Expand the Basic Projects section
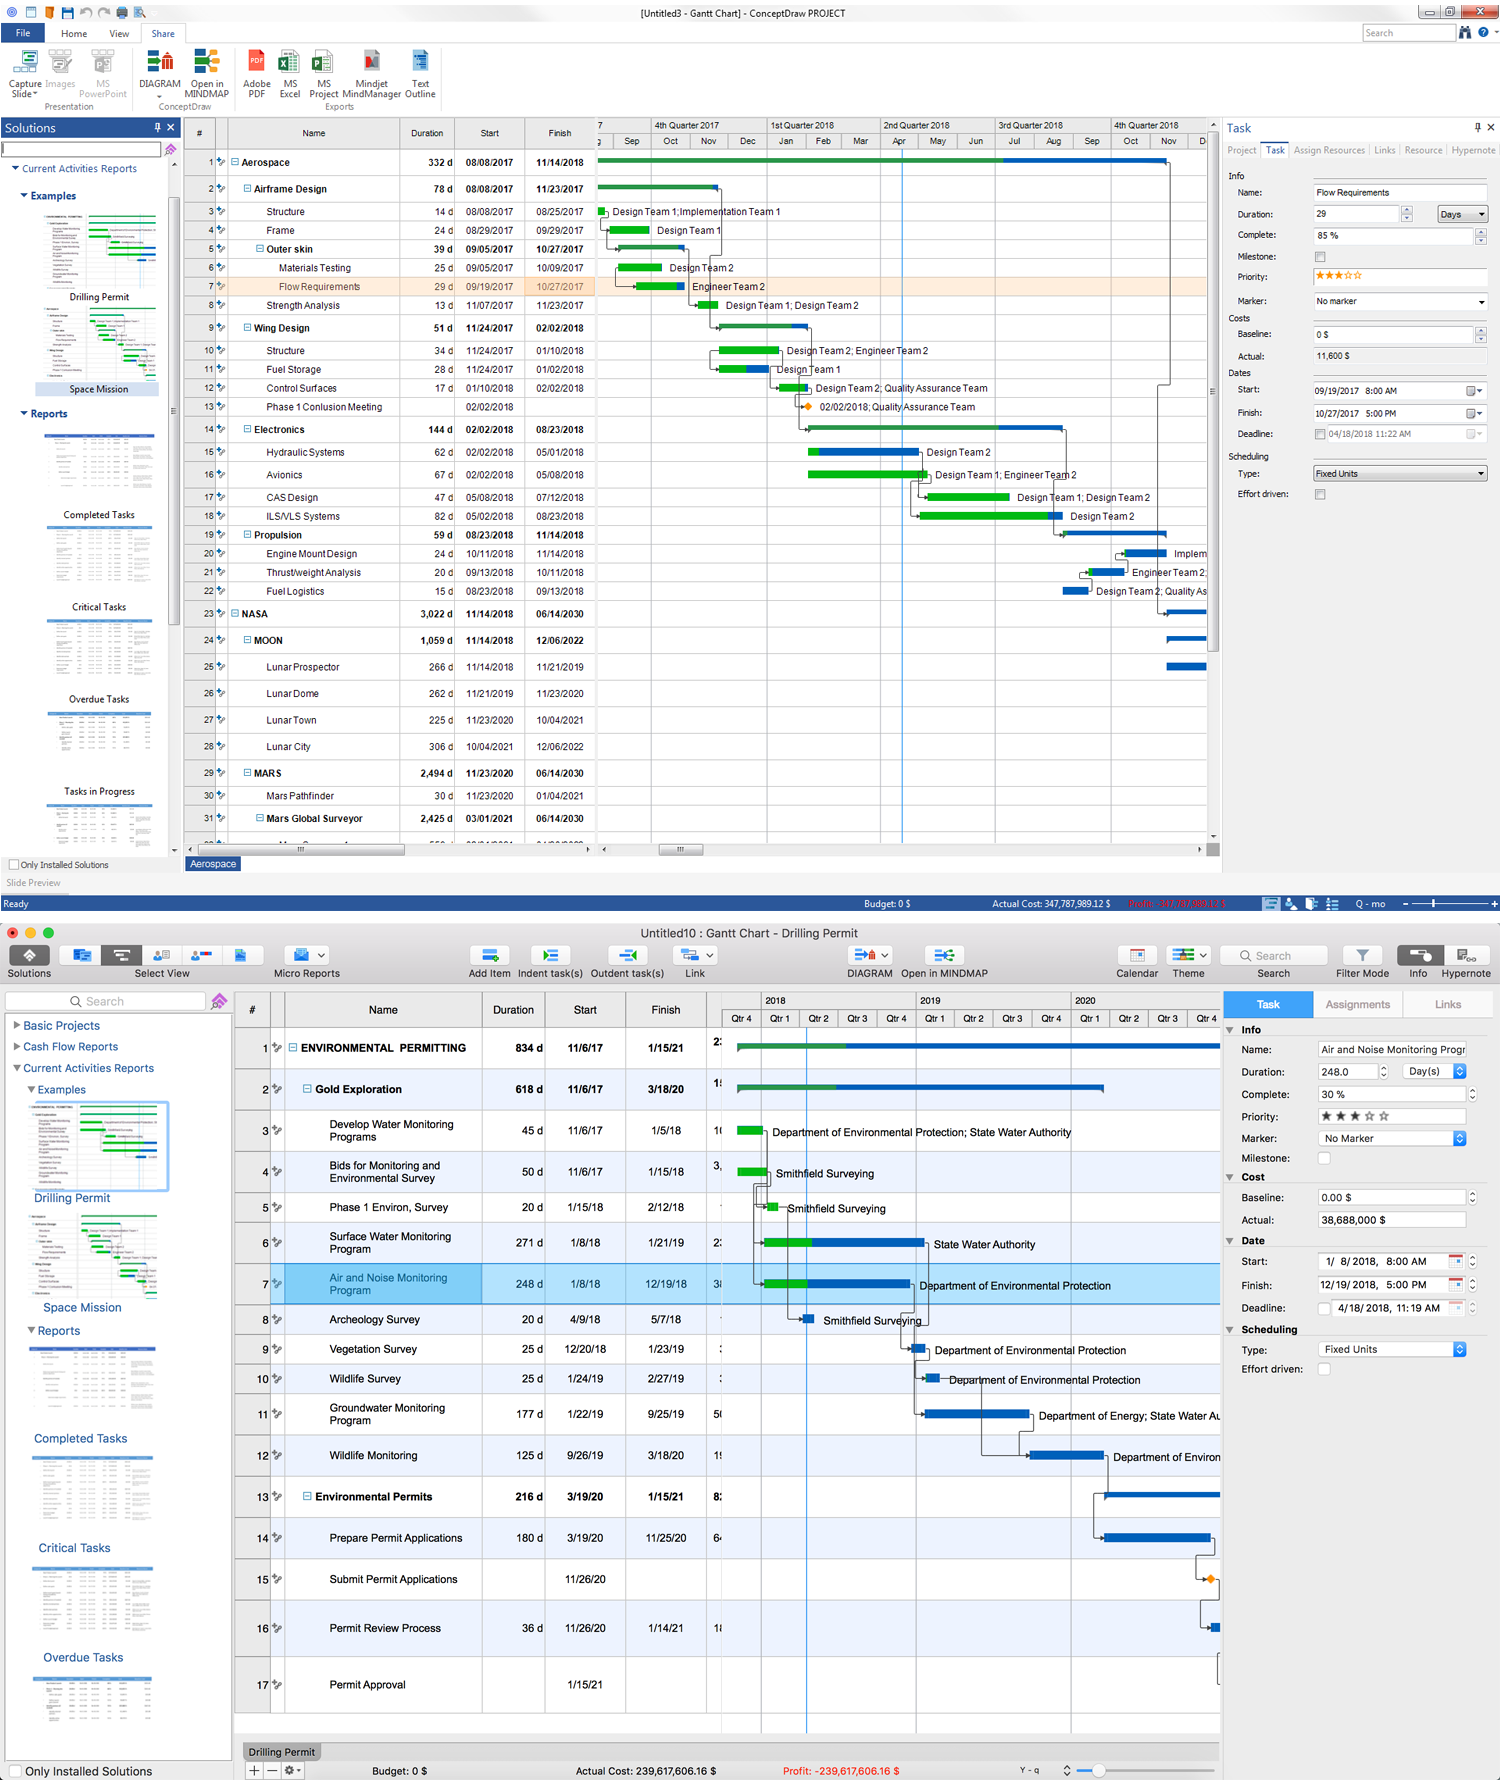Screen dimensions: 1500x1780 pos(16,1026)
